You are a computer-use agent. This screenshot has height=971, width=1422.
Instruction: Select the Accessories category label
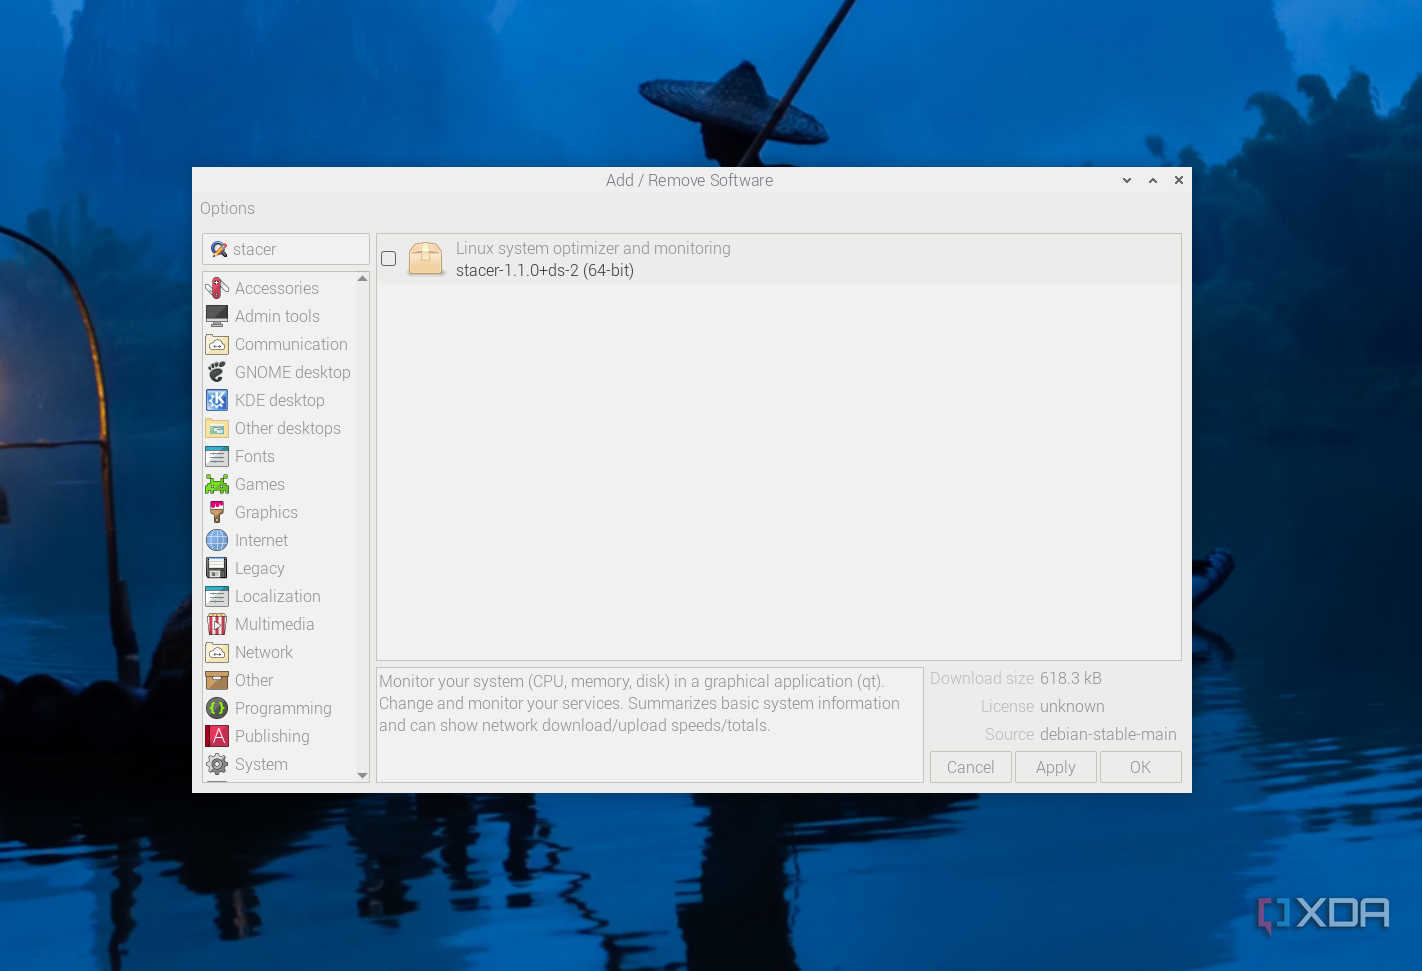[277, 288]
